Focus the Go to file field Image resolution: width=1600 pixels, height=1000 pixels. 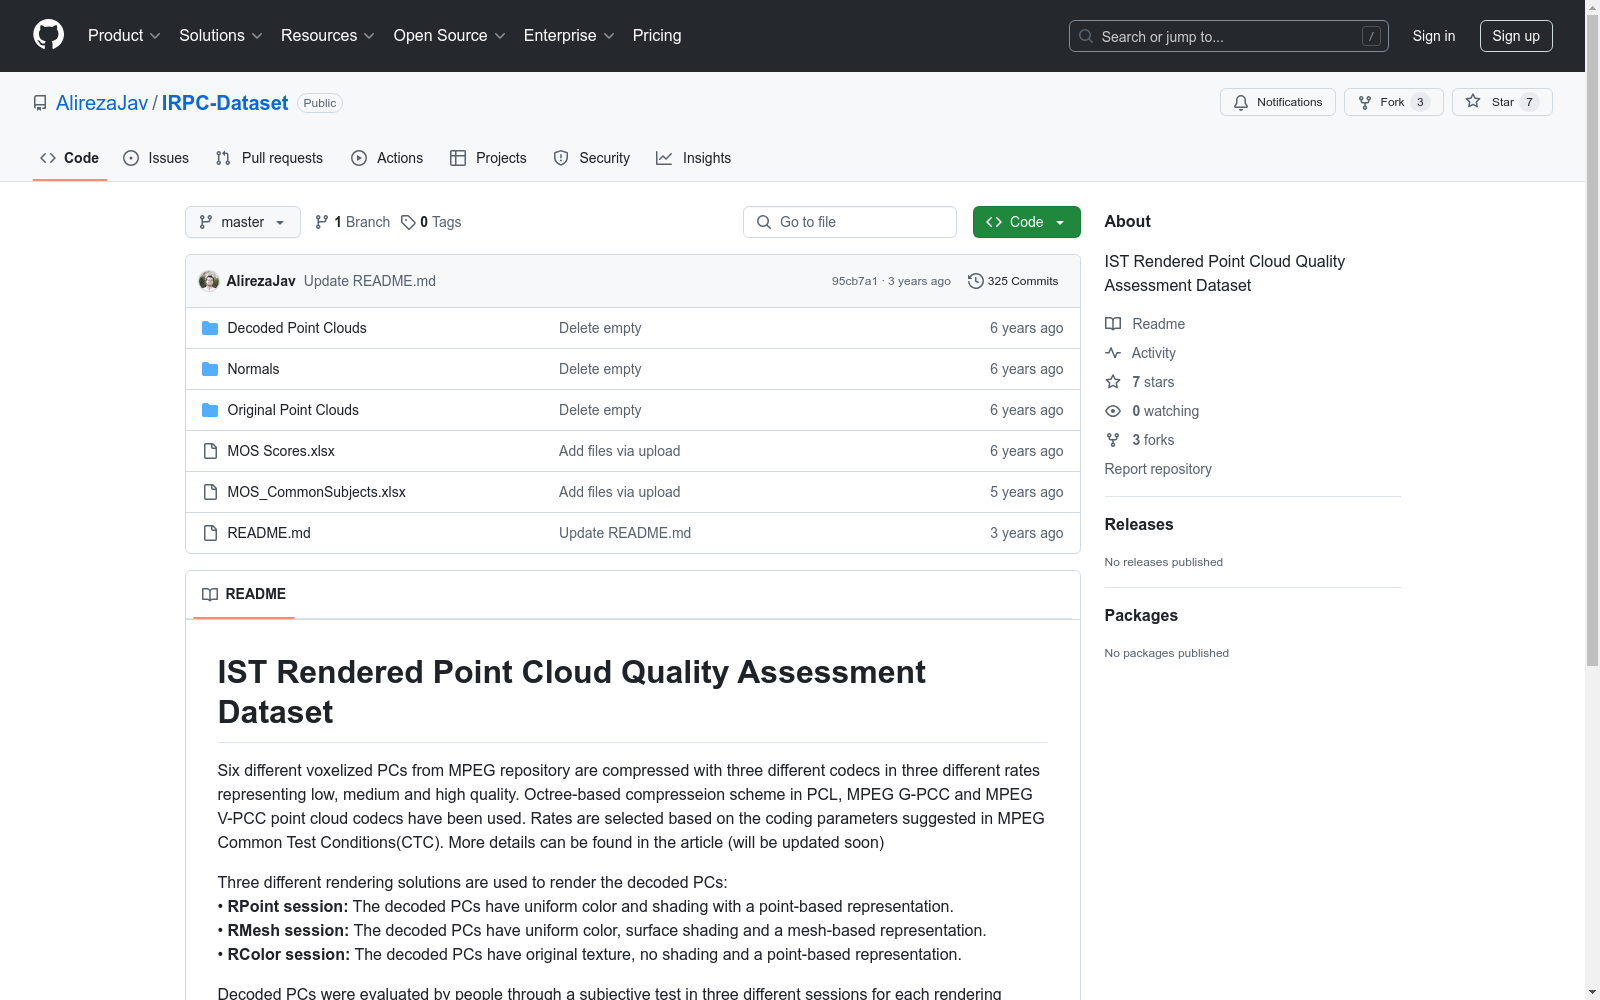[x=850, y=222]
